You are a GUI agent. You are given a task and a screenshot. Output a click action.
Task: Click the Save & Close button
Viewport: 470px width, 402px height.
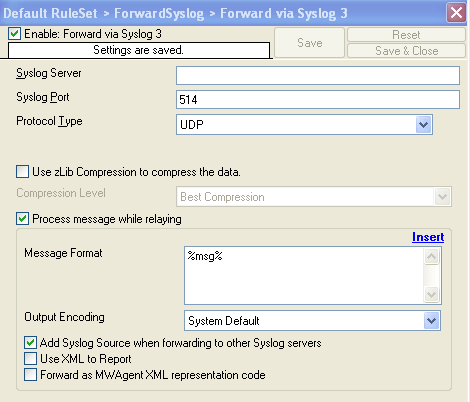[406, 51]
